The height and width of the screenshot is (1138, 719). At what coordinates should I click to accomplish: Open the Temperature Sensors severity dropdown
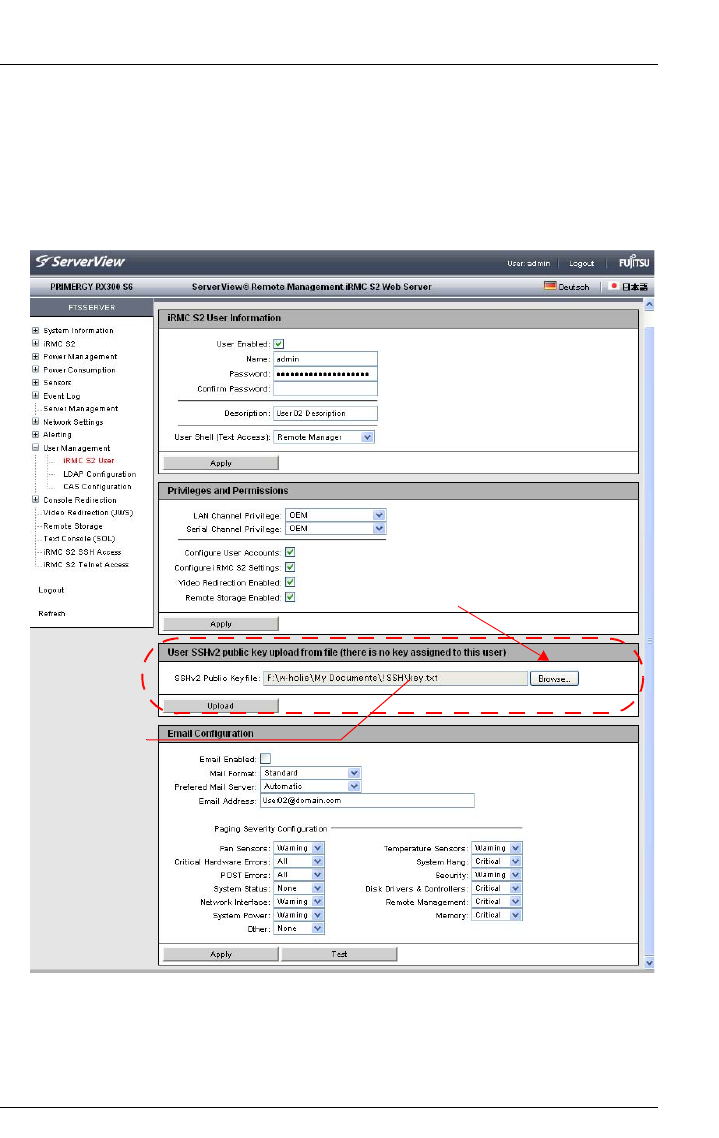click(x=497, y=848)
